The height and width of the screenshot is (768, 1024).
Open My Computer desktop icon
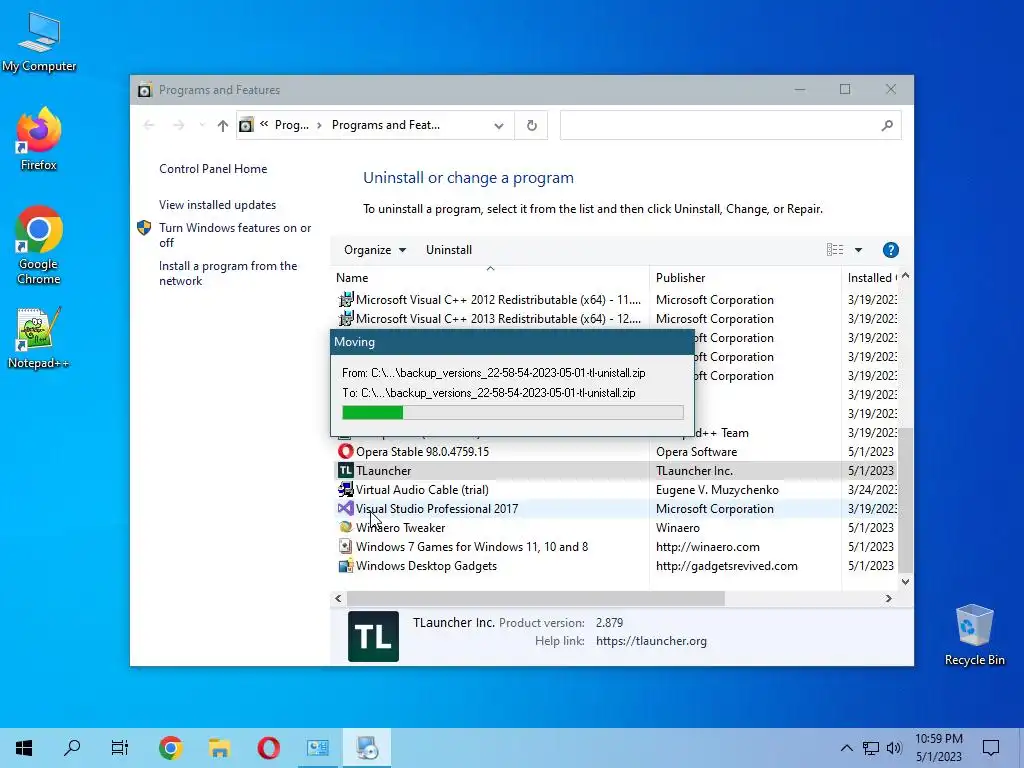(39, 42)
